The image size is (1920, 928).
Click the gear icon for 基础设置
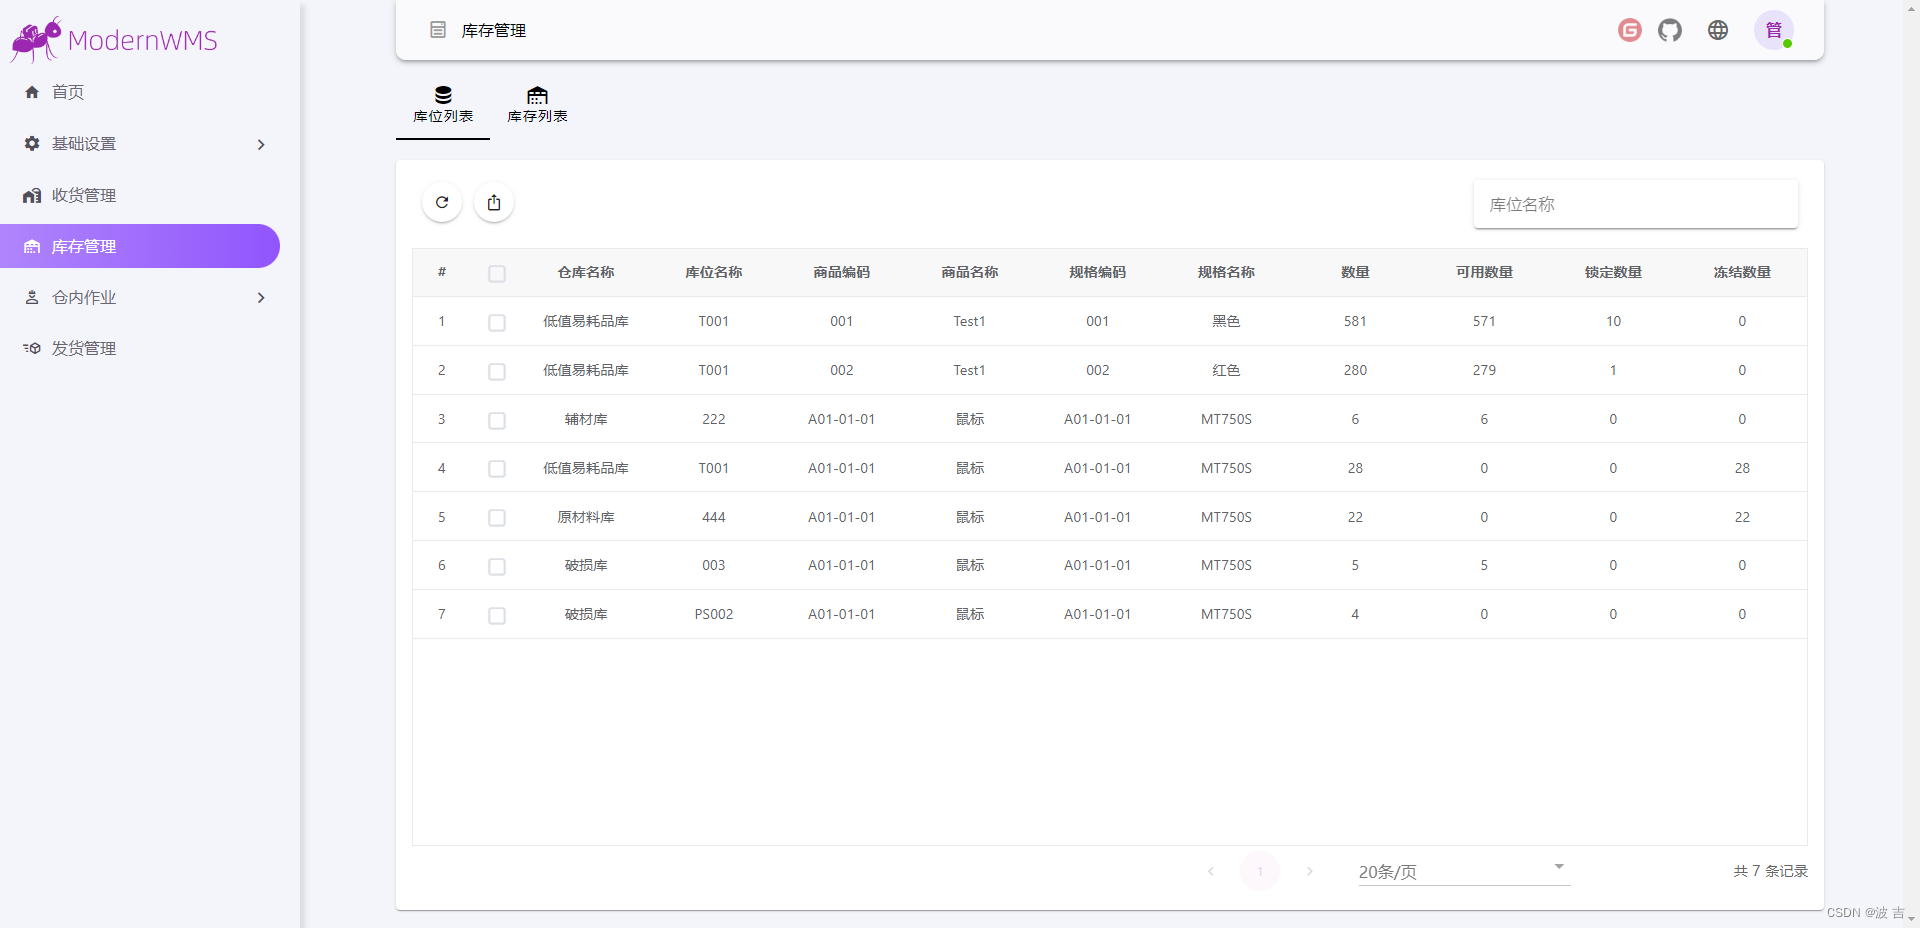(32, 144)
